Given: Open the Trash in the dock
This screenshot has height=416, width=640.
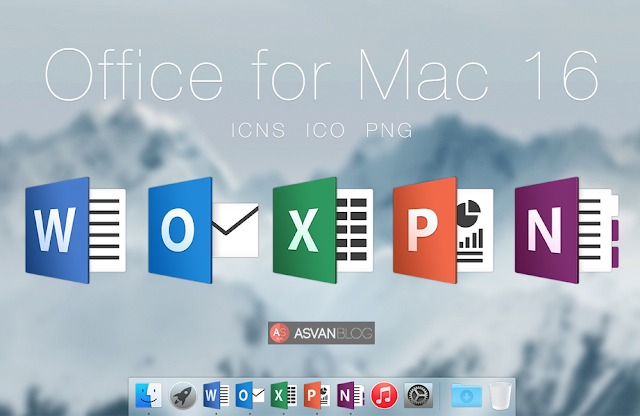Looking at the screenshot, I should pyautogui.click(x=500, y=395).
